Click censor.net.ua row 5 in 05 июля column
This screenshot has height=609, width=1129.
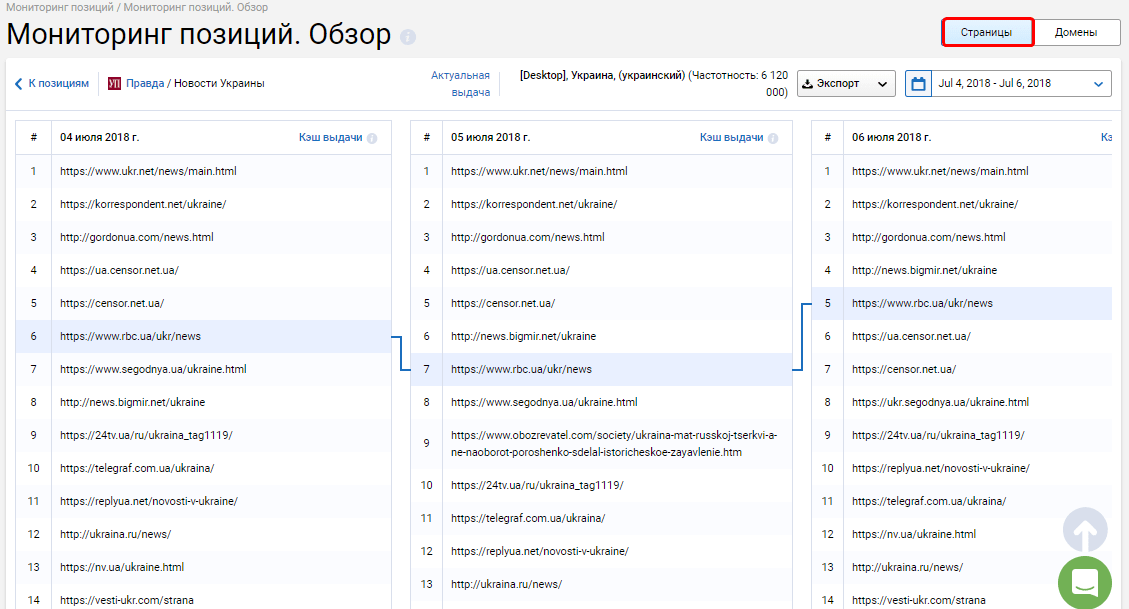coord(503,304)
